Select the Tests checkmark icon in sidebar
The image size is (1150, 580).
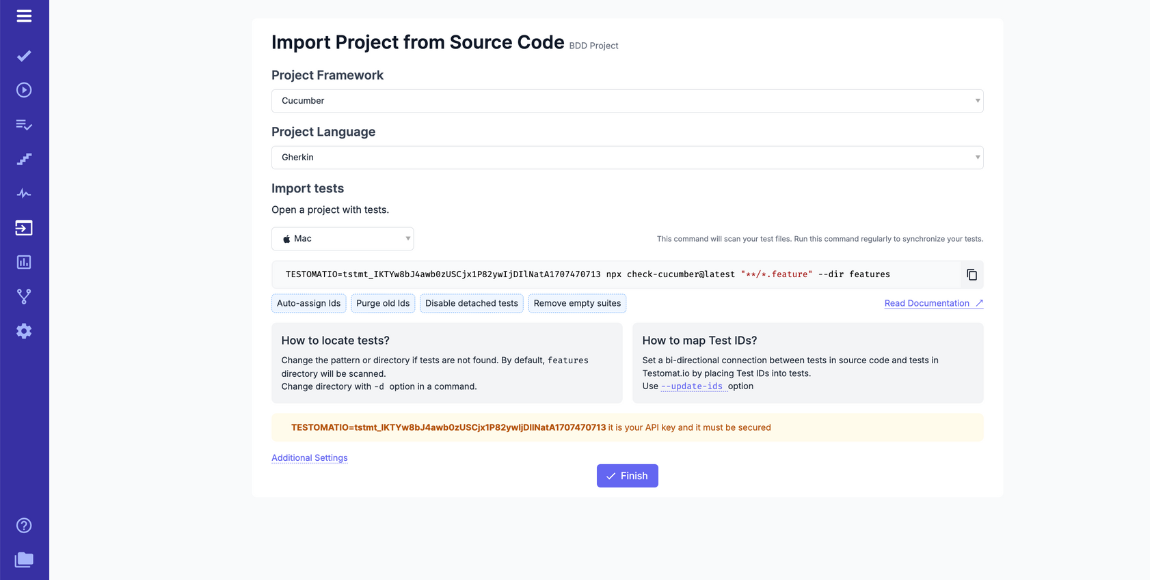(x=24, y=56)
